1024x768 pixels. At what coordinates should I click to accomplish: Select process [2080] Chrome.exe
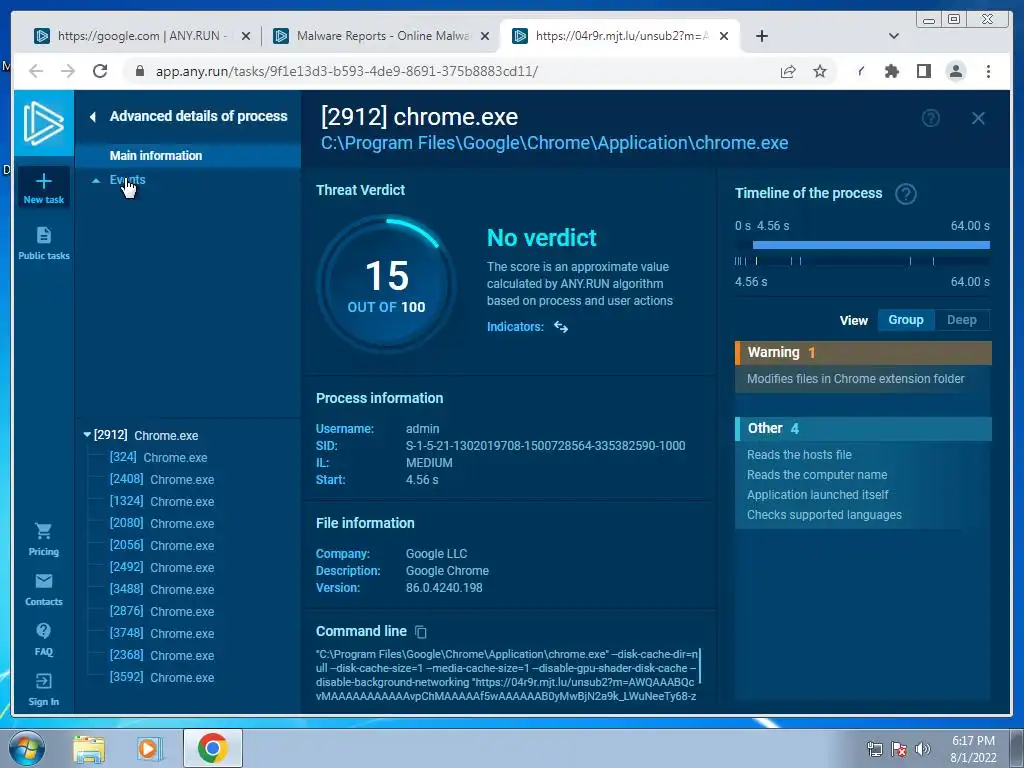tap(162, 523)
